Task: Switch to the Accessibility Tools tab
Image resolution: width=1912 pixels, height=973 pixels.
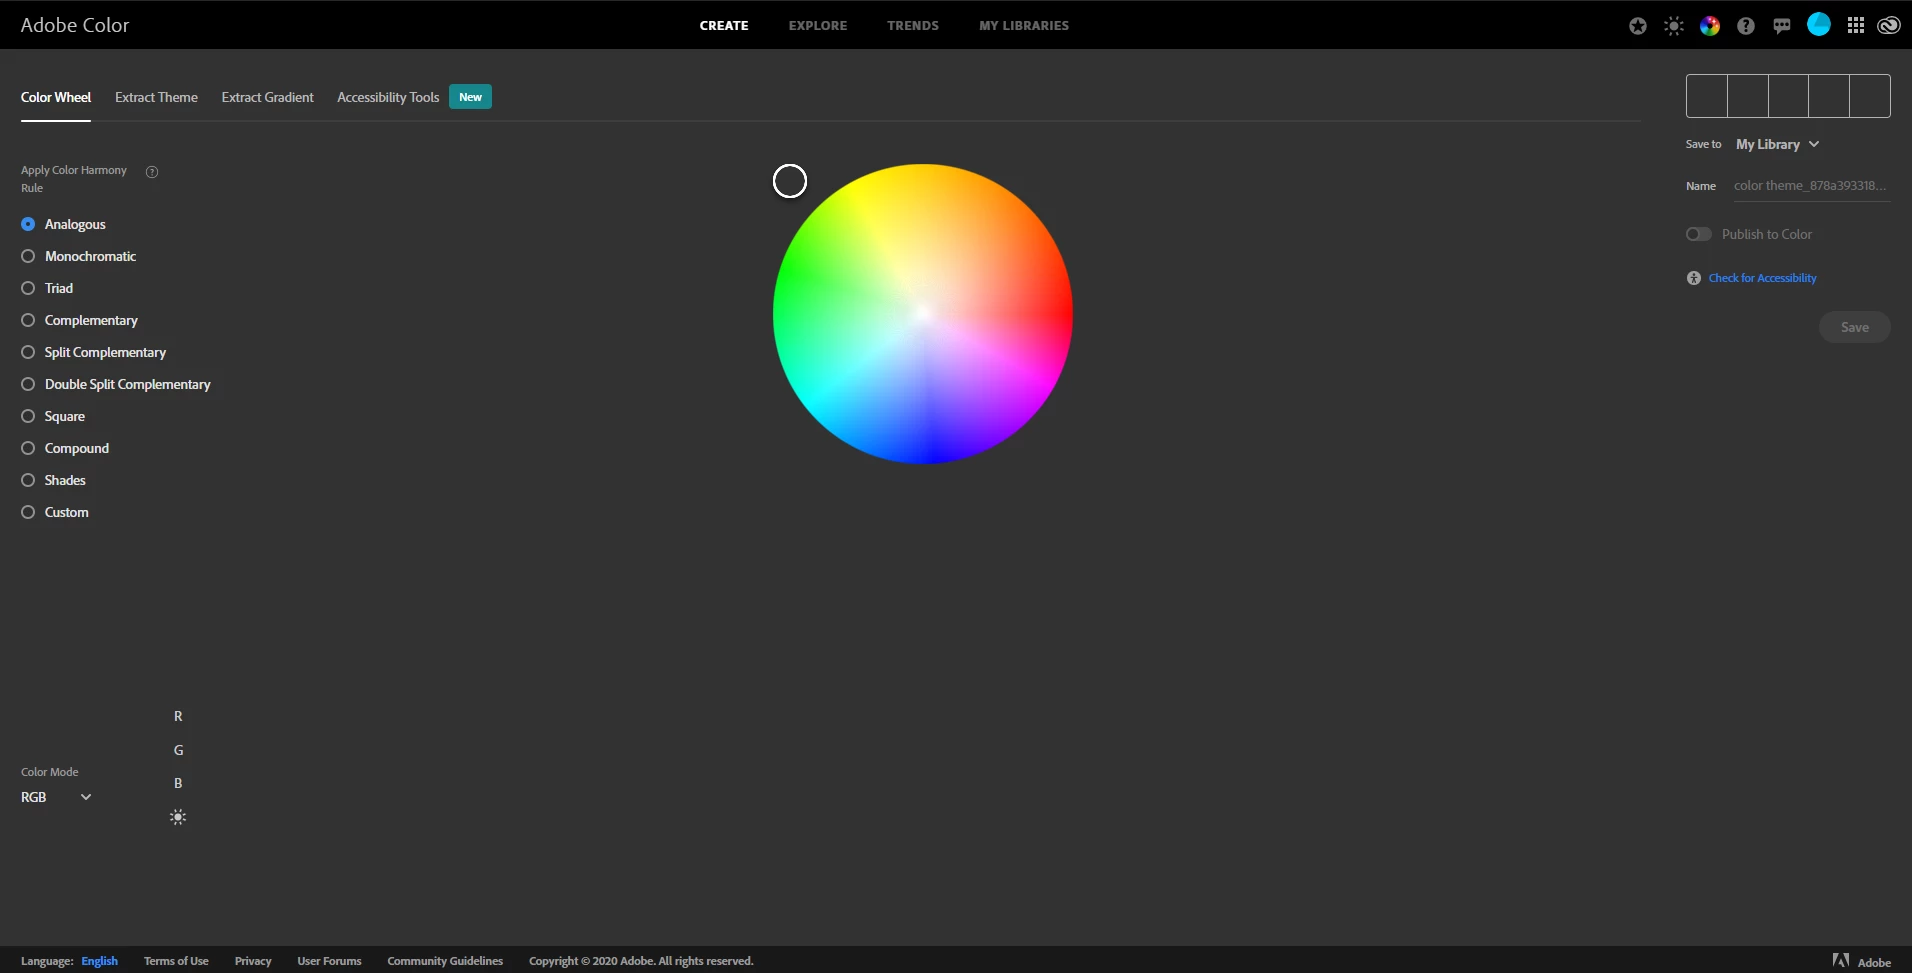Action: point(388,97)
